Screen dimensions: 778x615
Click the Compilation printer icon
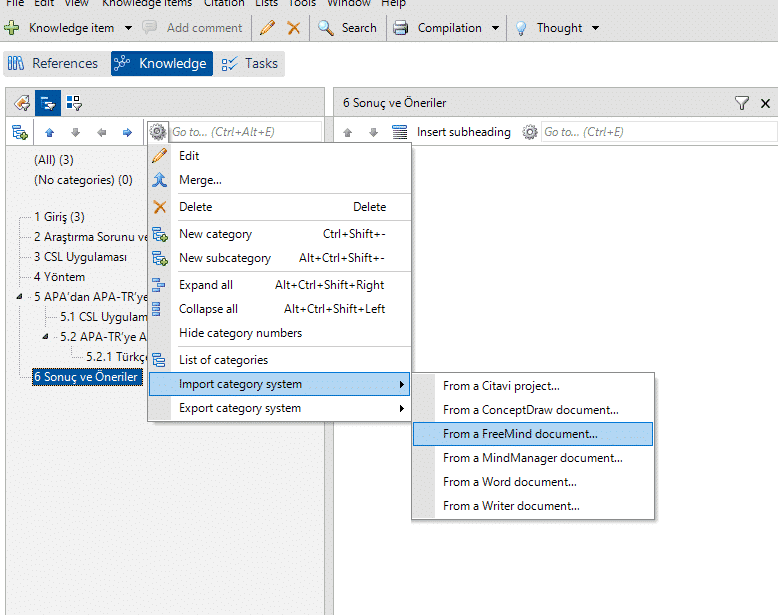[401, 28]
